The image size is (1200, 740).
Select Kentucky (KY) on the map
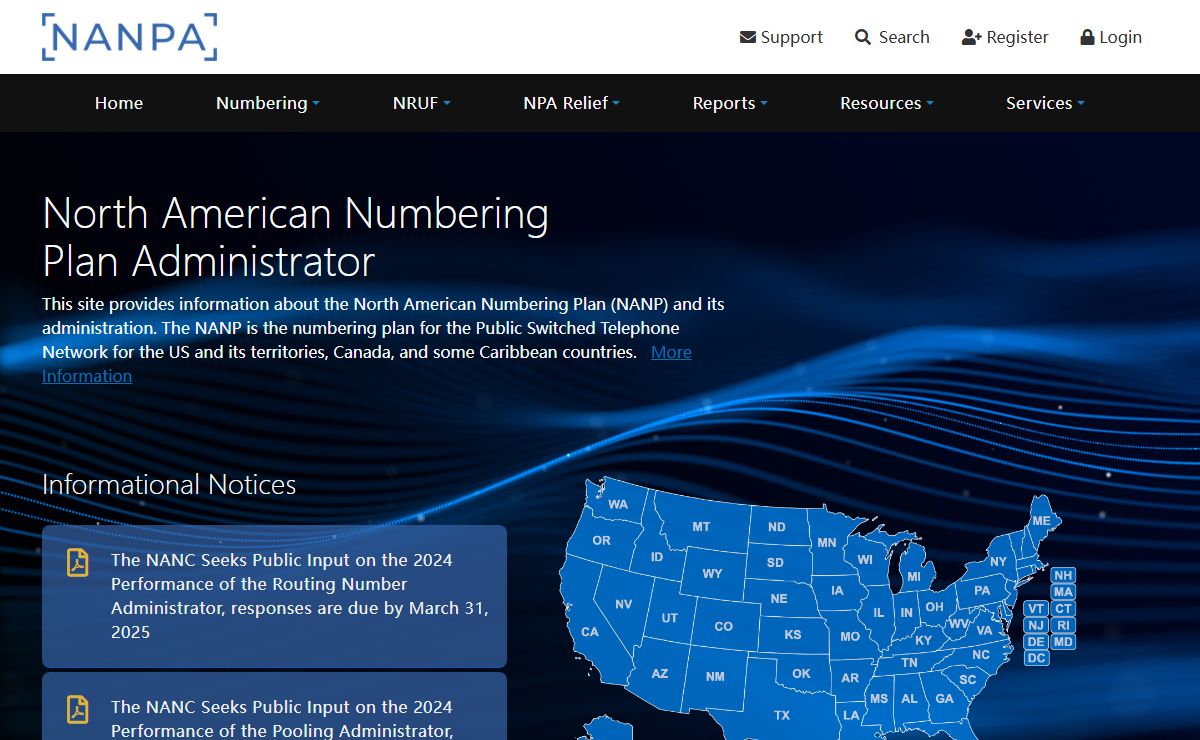pyautogui.click(x=923, y=641)
